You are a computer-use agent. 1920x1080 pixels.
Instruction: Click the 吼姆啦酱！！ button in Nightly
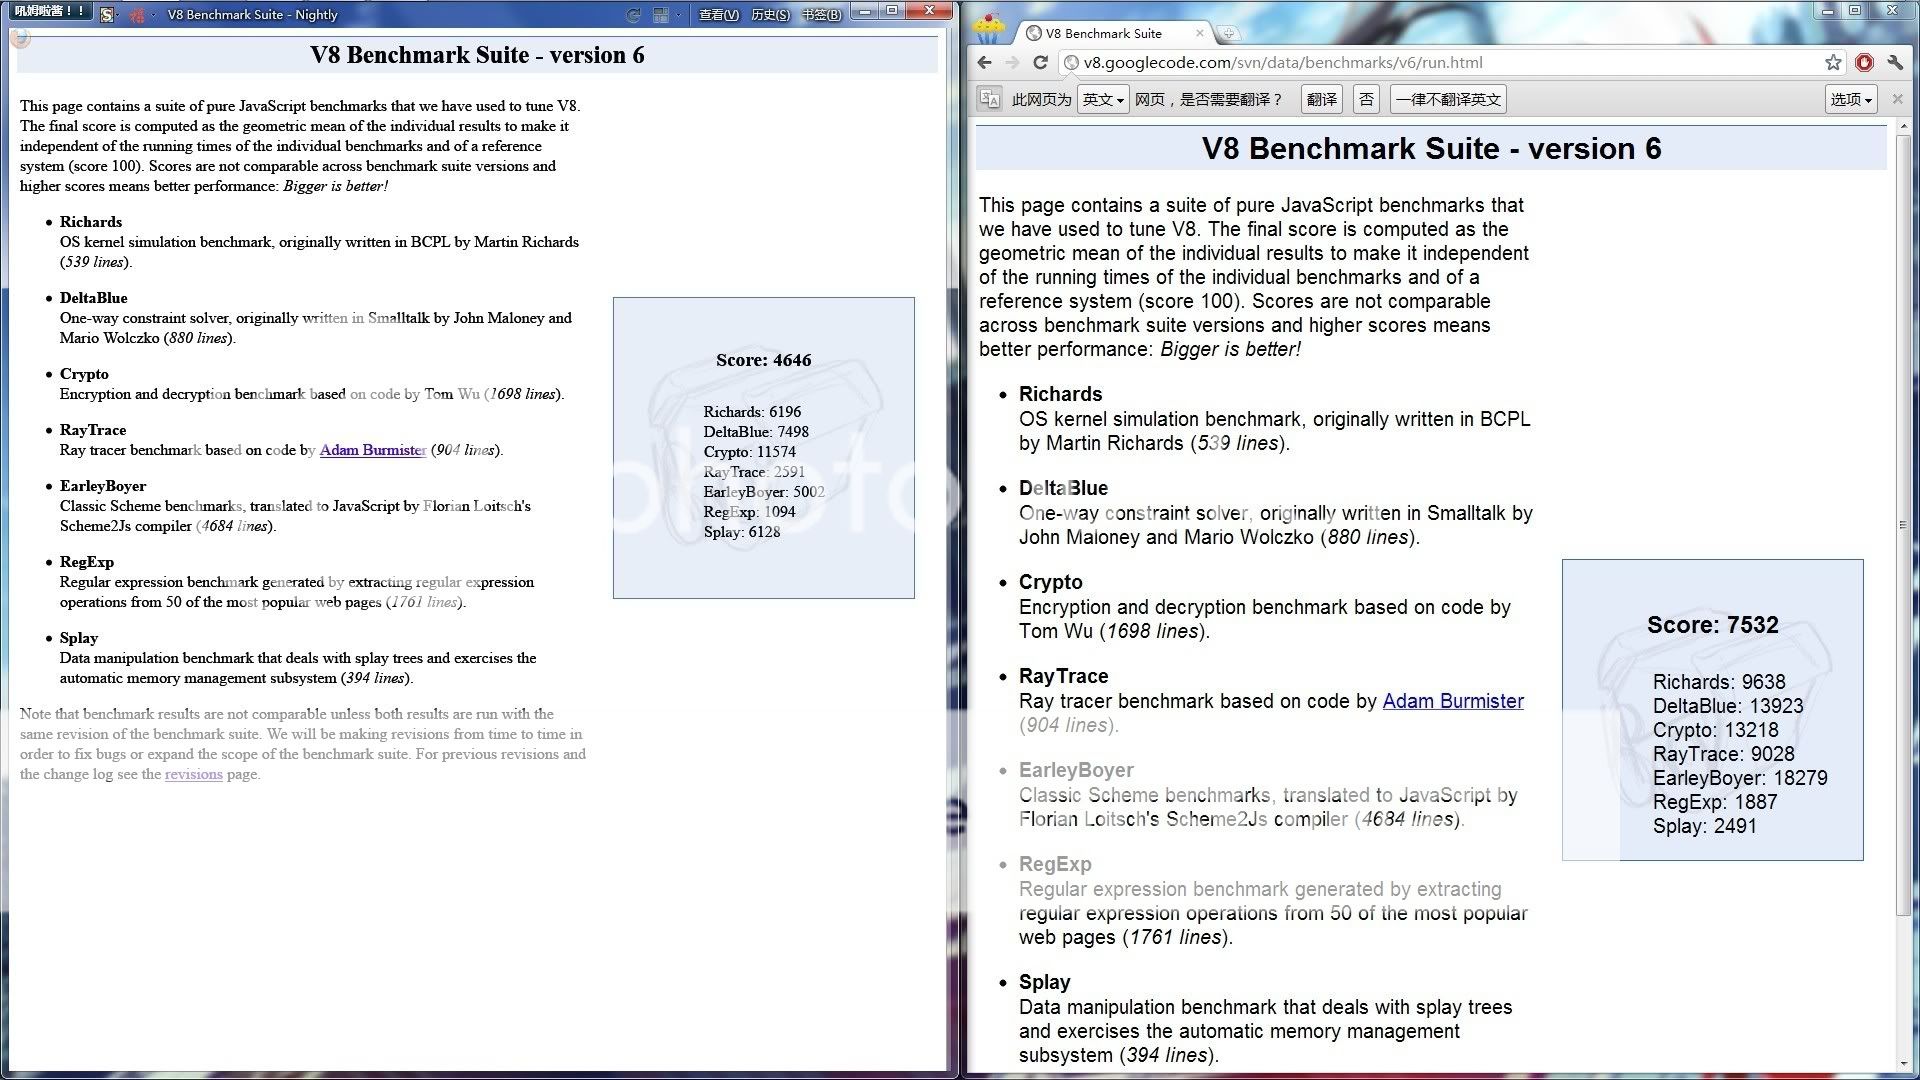49,11
